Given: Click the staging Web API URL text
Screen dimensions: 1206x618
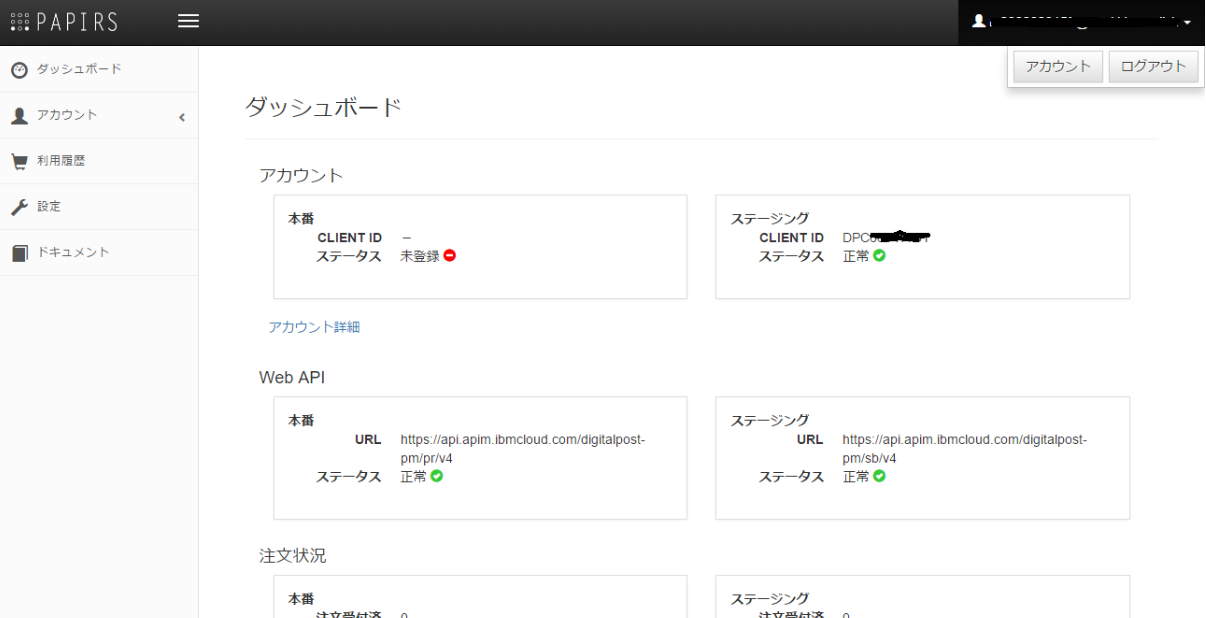Looking at the screenshot, I should 964,449.
